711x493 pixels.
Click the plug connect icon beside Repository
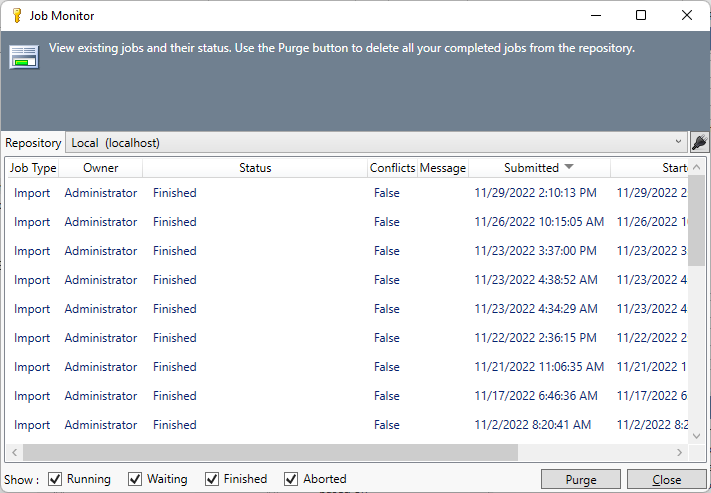tap(699, 143)
